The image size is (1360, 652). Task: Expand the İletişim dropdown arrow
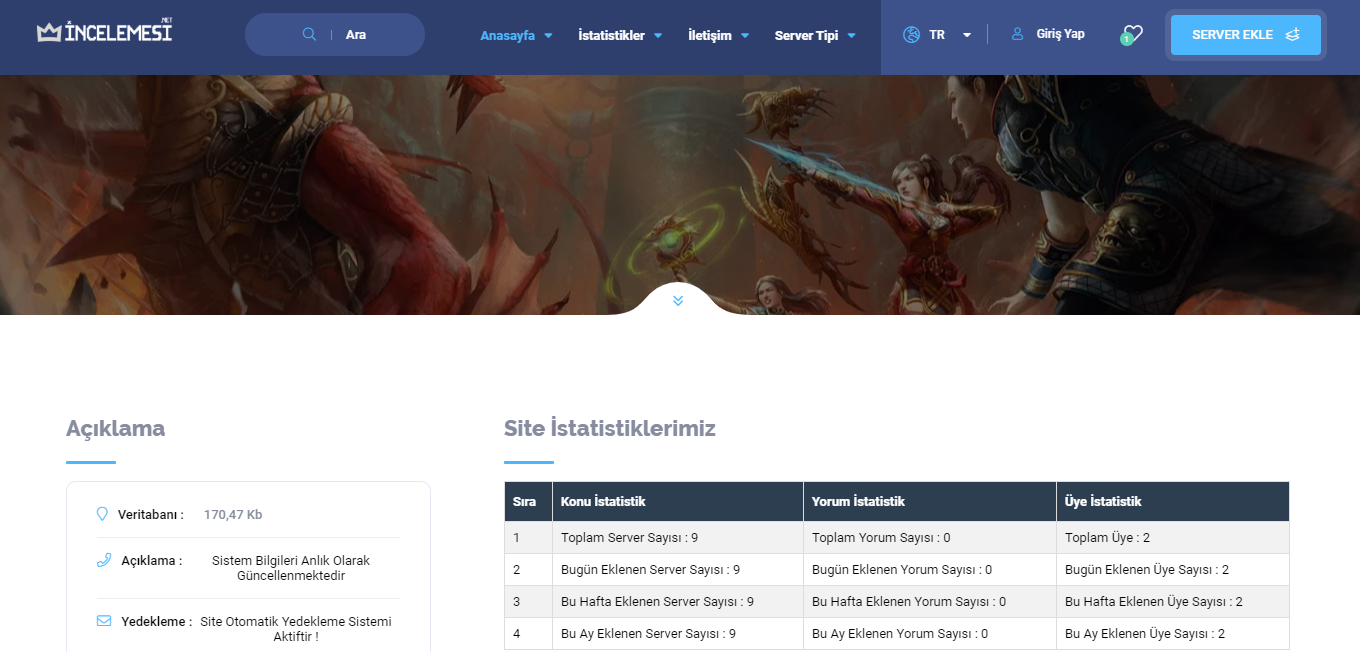745,35
